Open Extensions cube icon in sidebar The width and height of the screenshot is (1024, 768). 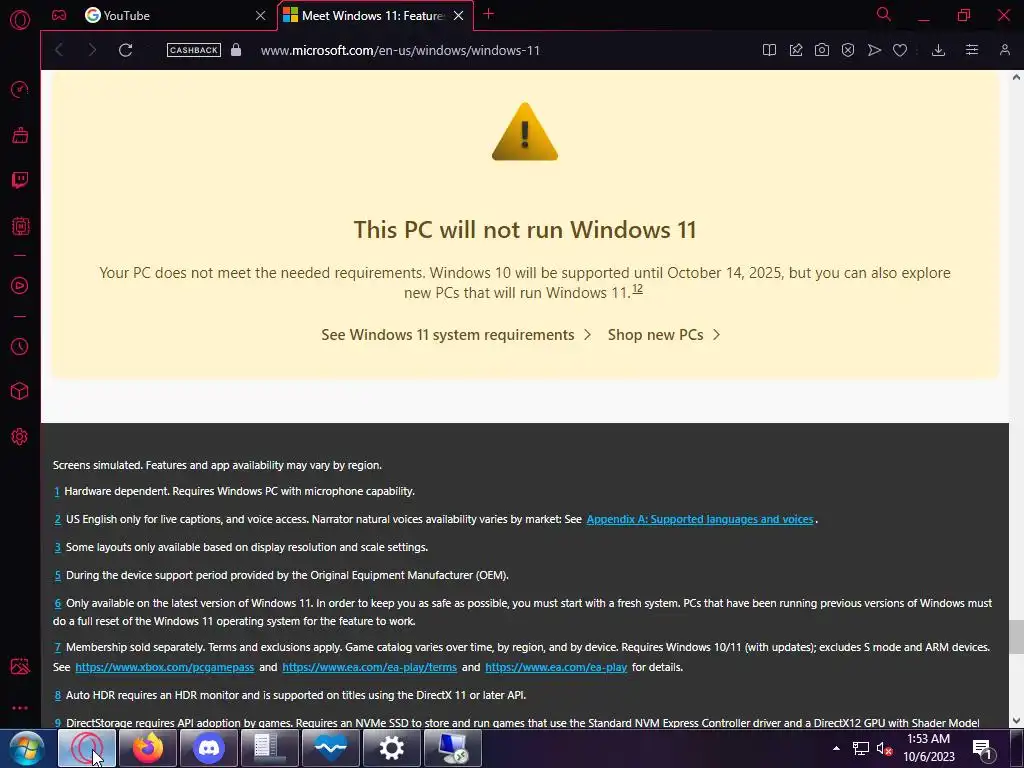click(x=20, y=391)
